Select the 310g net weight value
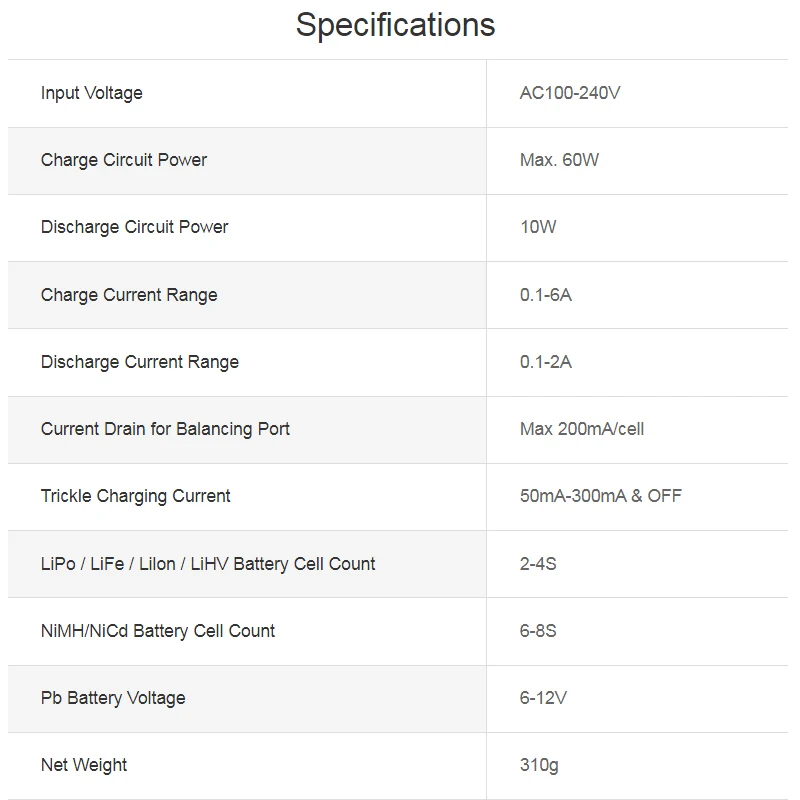800x800 pixels. click(x=539, y=765)
